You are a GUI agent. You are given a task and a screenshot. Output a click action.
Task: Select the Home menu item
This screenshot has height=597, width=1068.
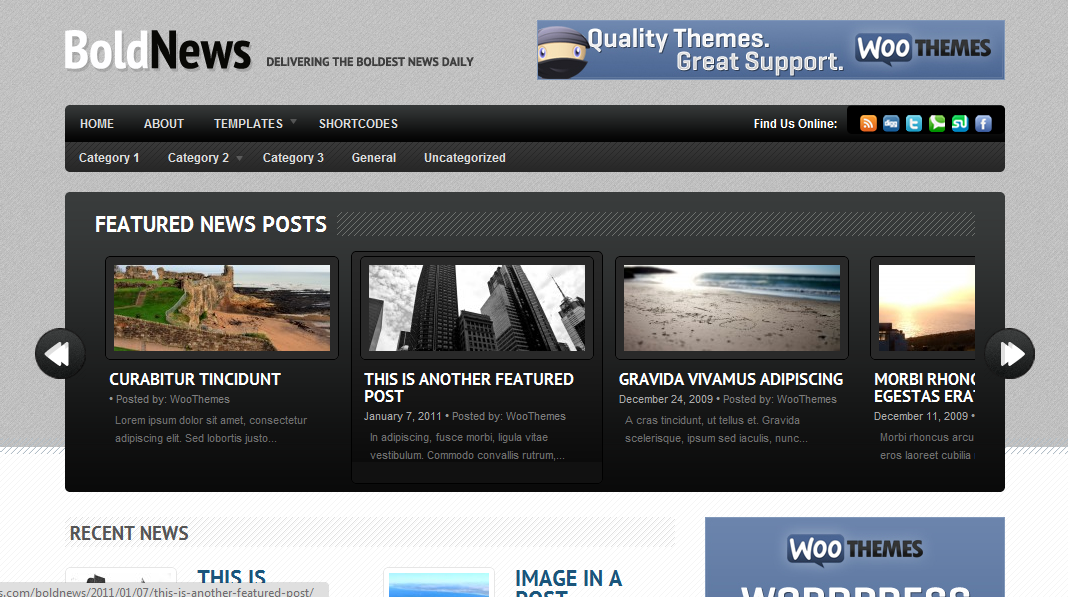tap(96, 123)
